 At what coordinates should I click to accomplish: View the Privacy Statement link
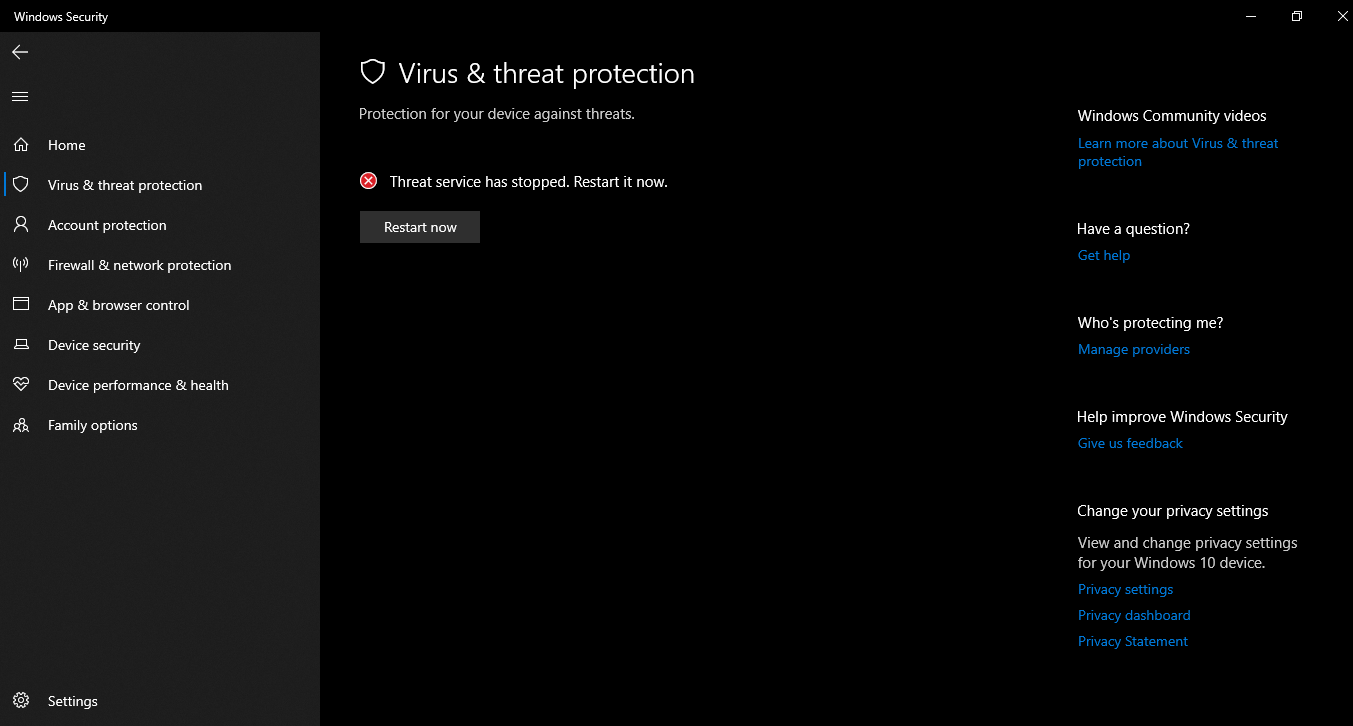click(1133, 641)
